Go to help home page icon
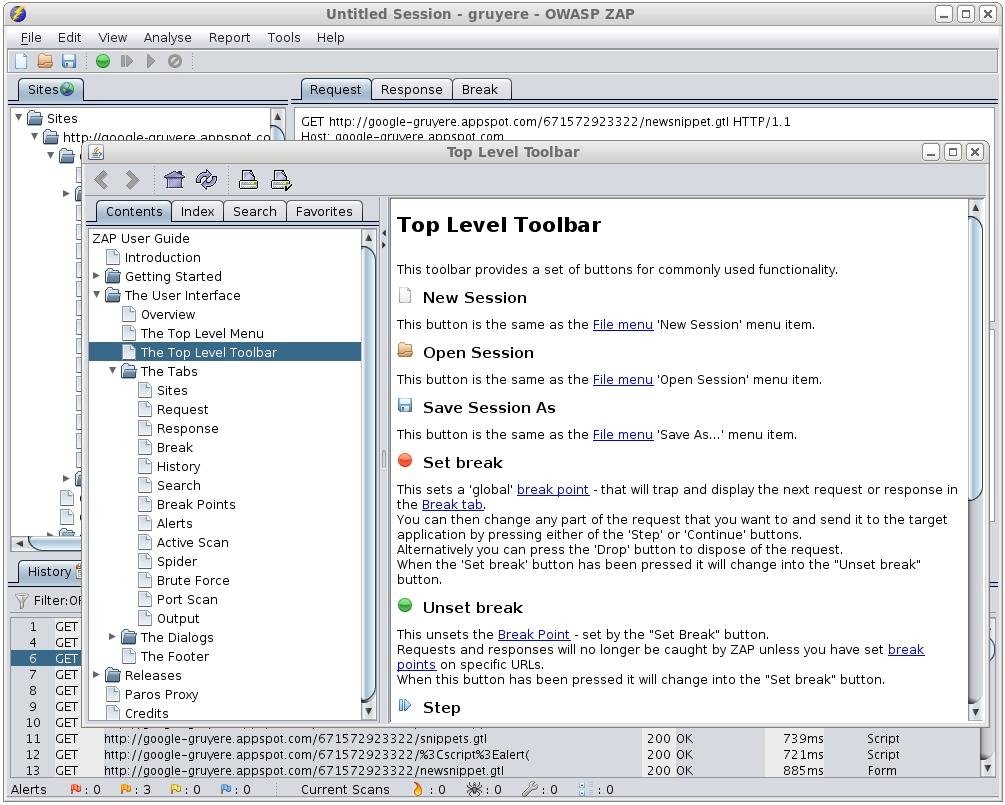The image size is (1005, 805). click(174, 179)
